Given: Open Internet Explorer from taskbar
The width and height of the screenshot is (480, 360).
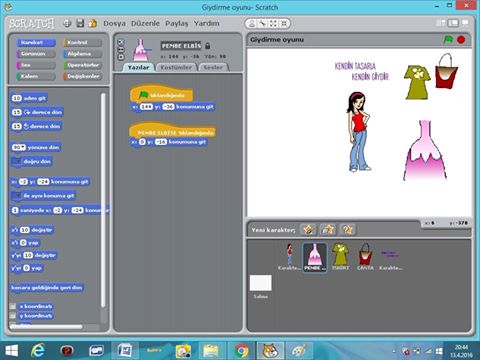Looking at the screenshot, I should click(x=37, y=351).
